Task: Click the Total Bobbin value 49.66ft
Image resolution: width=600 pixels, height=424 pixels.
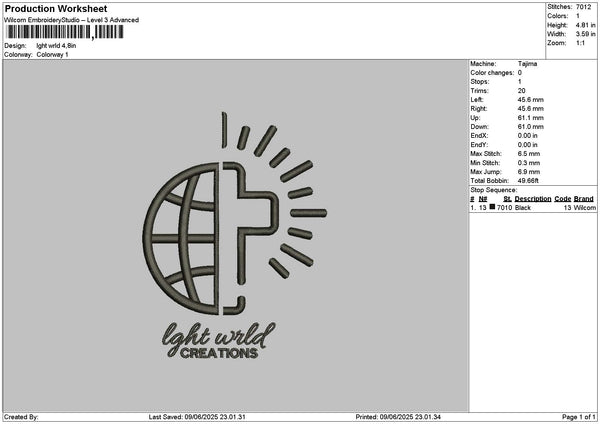Action: tap(528, 181)
